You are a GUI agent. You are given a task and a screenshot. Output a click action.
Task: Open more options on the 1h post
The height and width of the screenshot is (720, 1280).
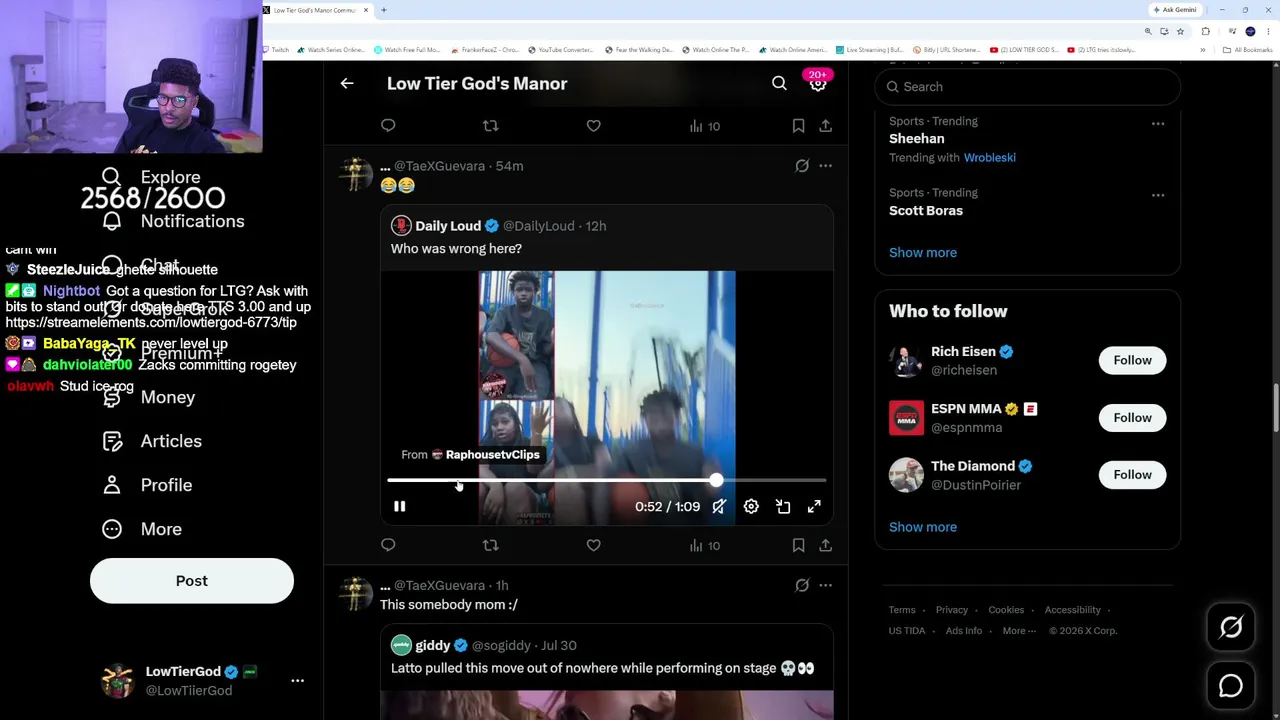pyautogui.click(x=825, y=585)
